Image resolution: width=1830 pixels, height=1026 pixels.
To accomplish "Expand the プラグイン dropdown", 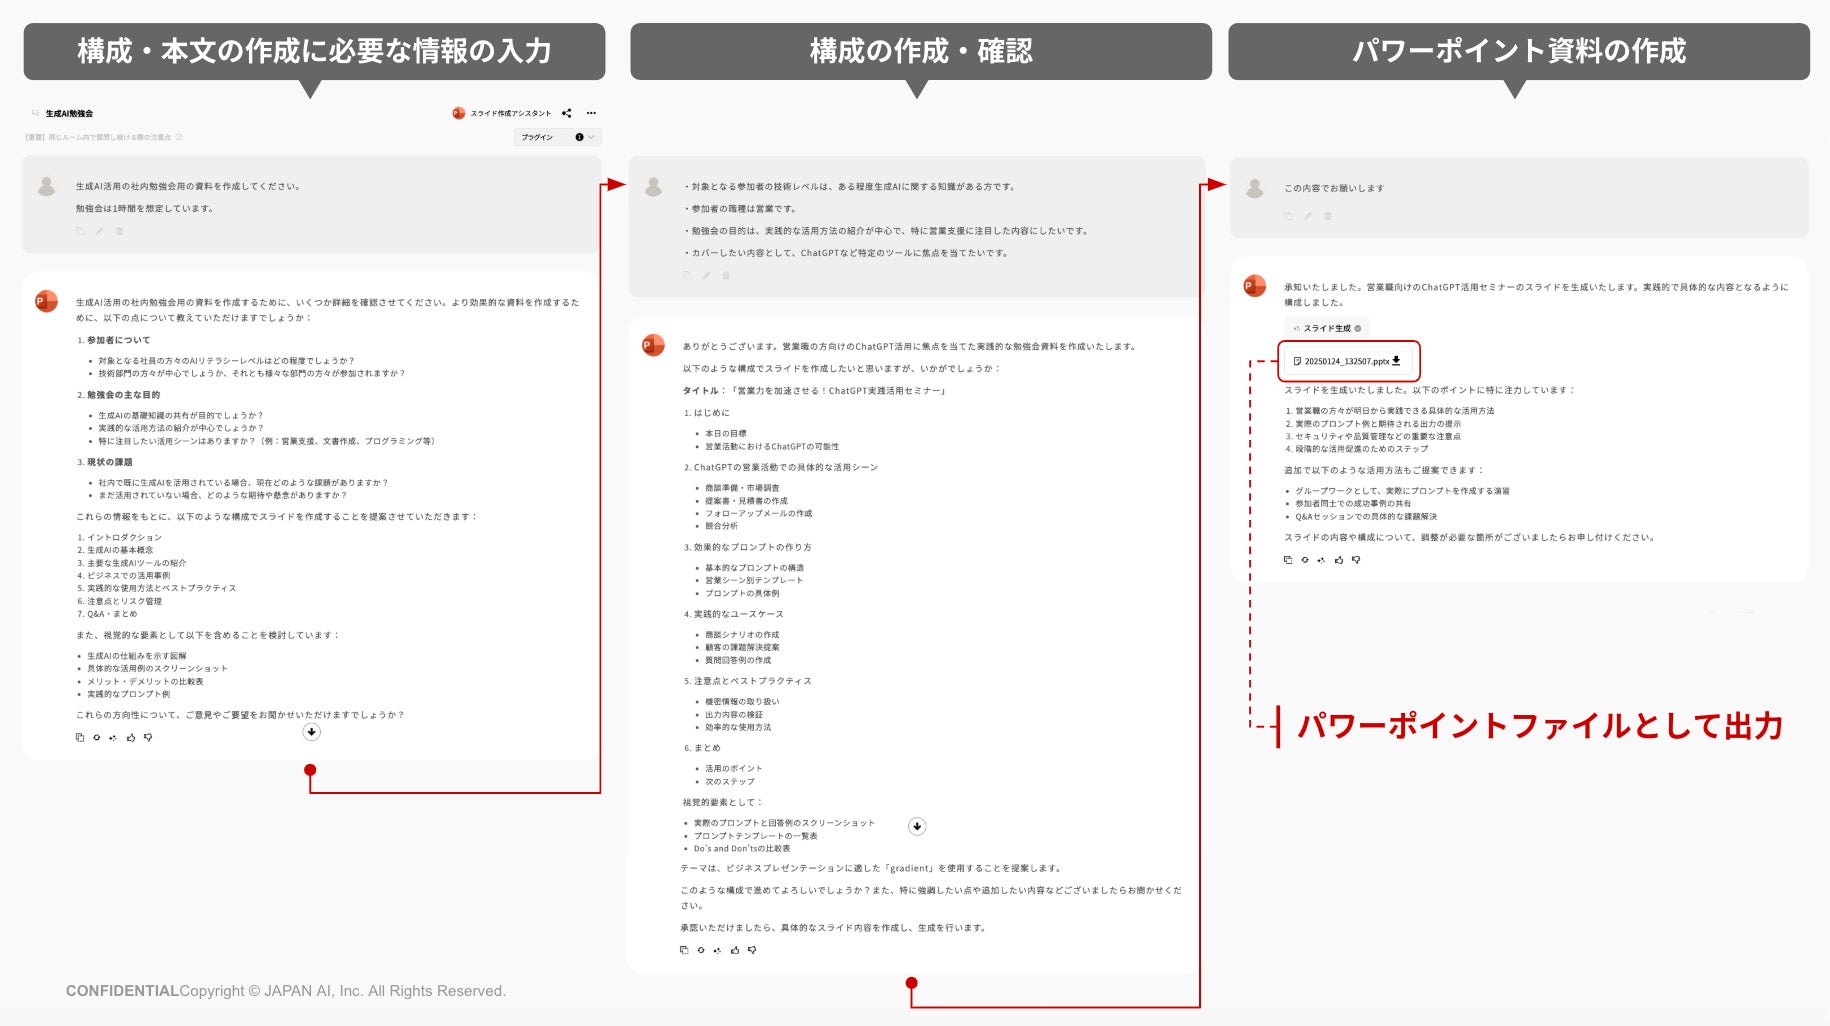I will (x=558, y=137).
